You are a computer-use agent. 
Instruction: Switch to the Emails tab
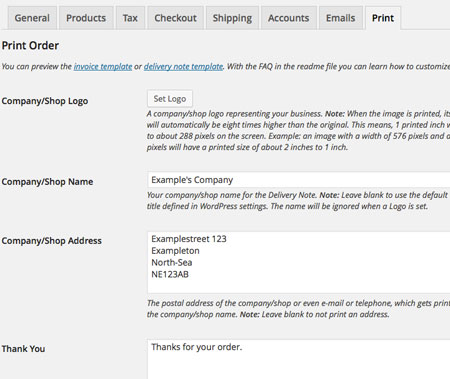coord(341,18)
